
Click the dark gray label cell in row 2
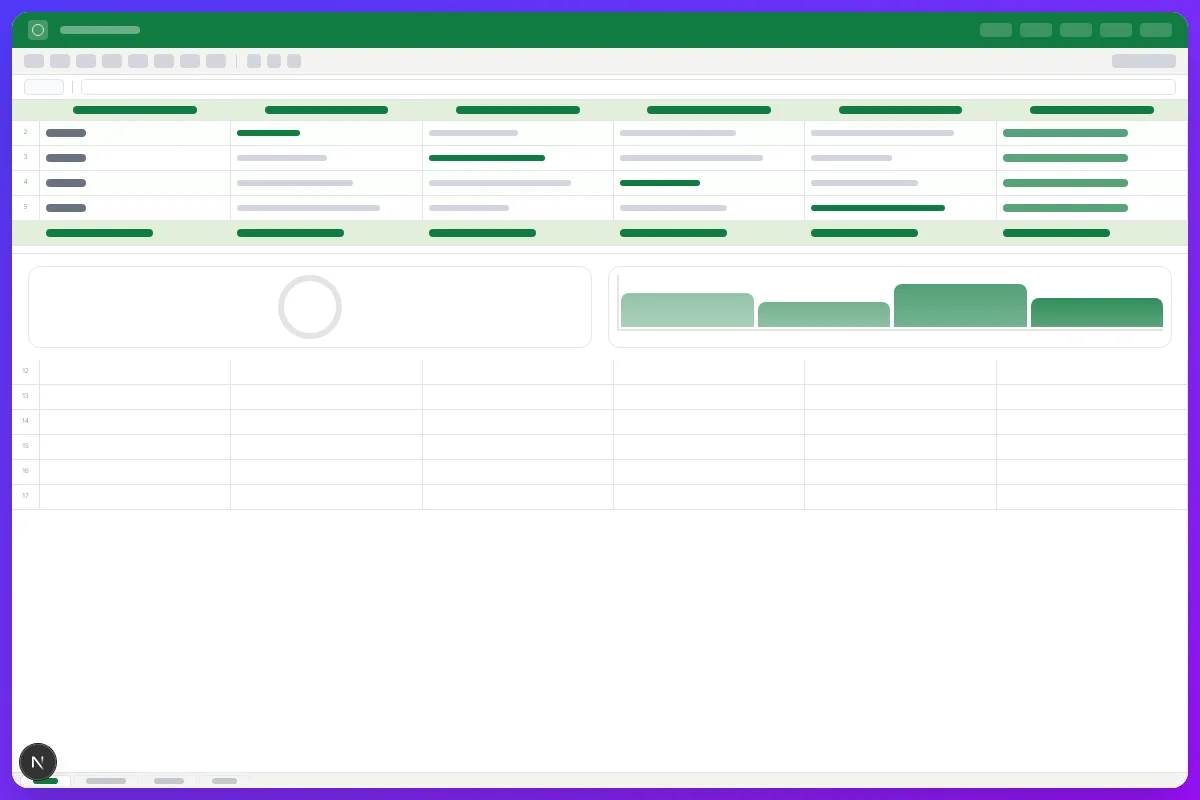click(x=135, y=133)
